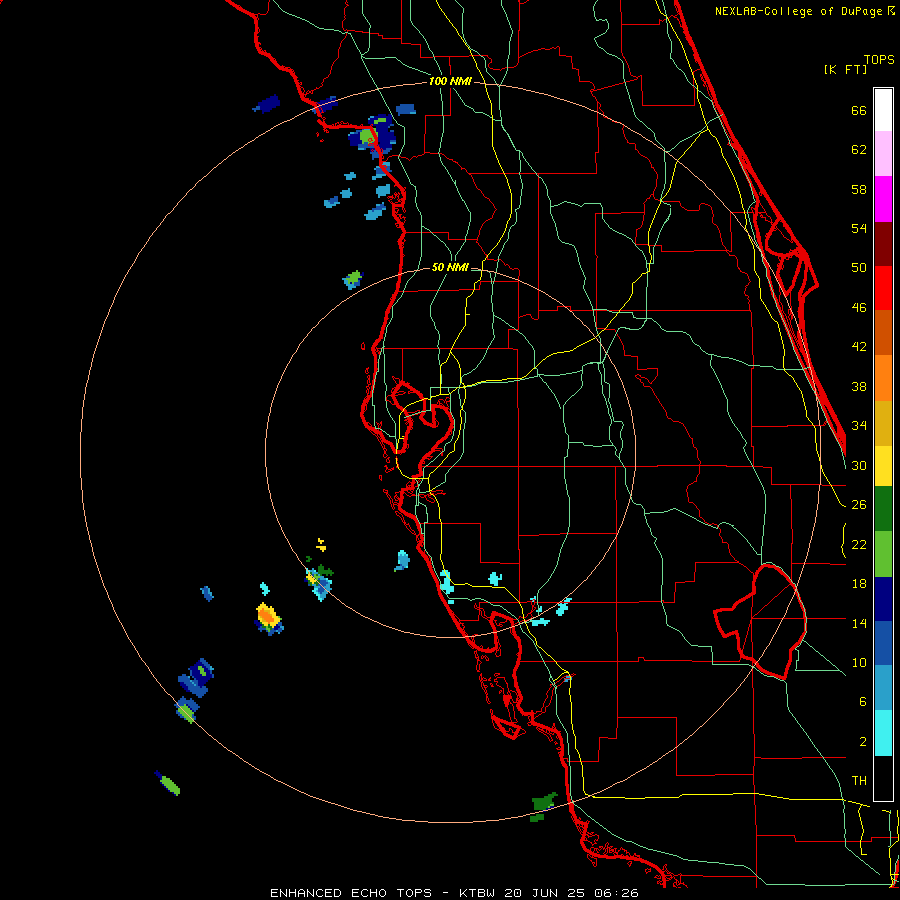Click the 50 value on the legend scale
This screenshot has width=900, height=900.
pos(858,267)
